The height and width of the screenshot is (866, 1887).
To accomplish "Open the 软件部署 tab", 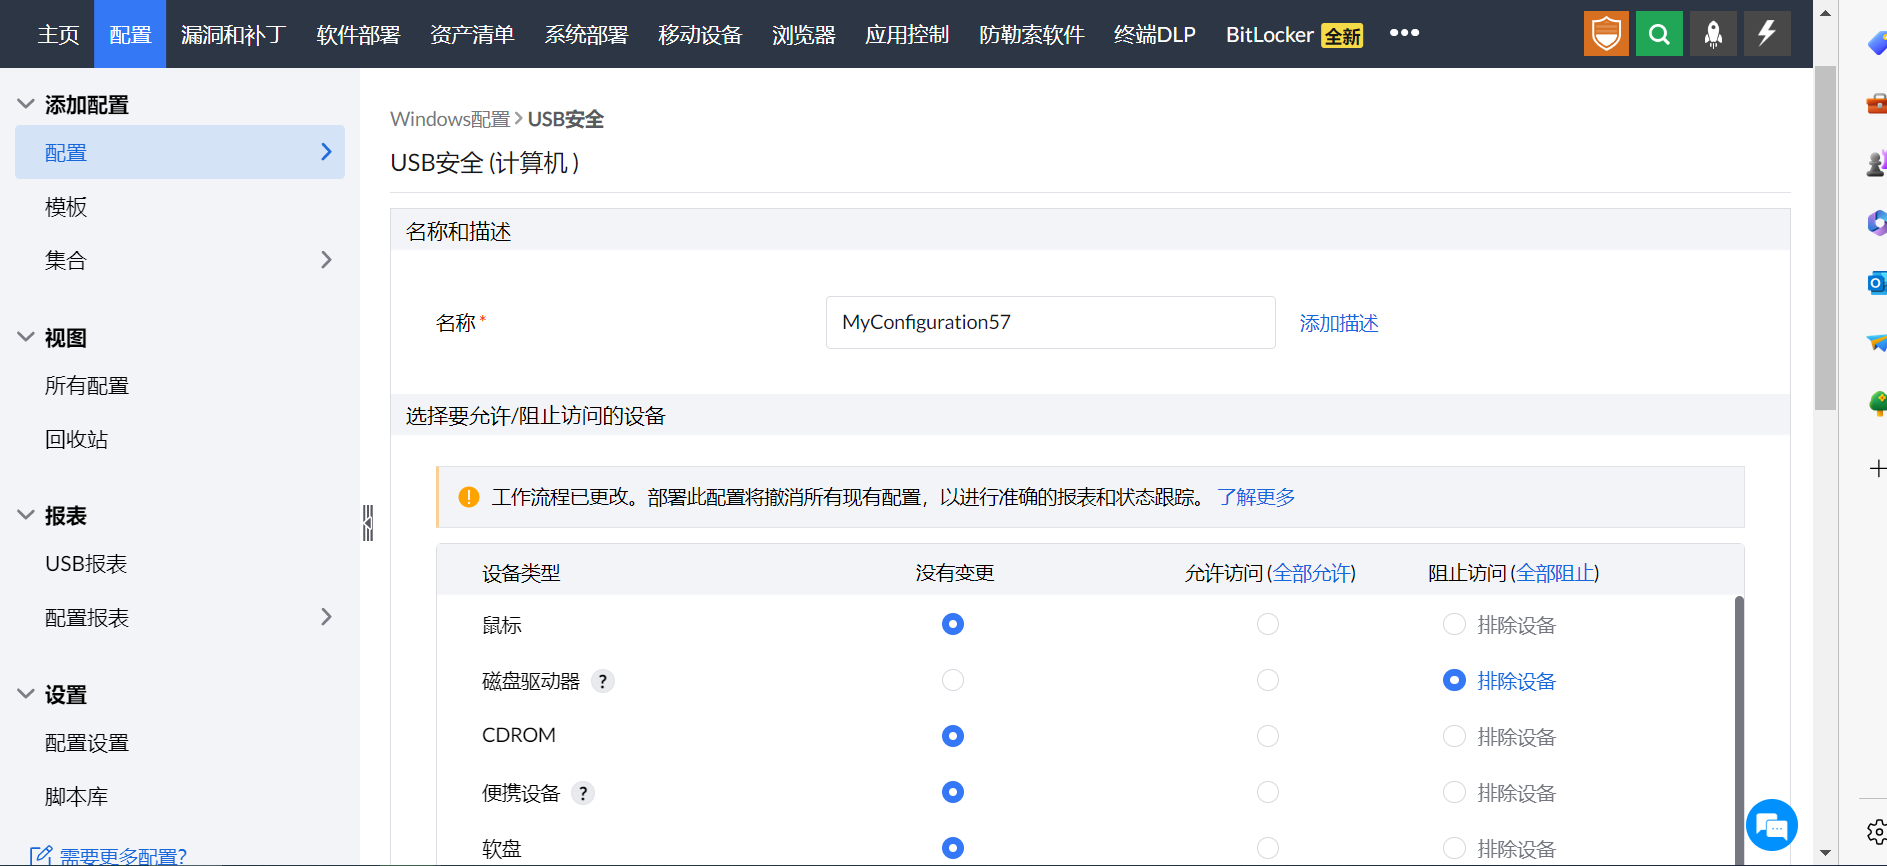I will [358, 34].
